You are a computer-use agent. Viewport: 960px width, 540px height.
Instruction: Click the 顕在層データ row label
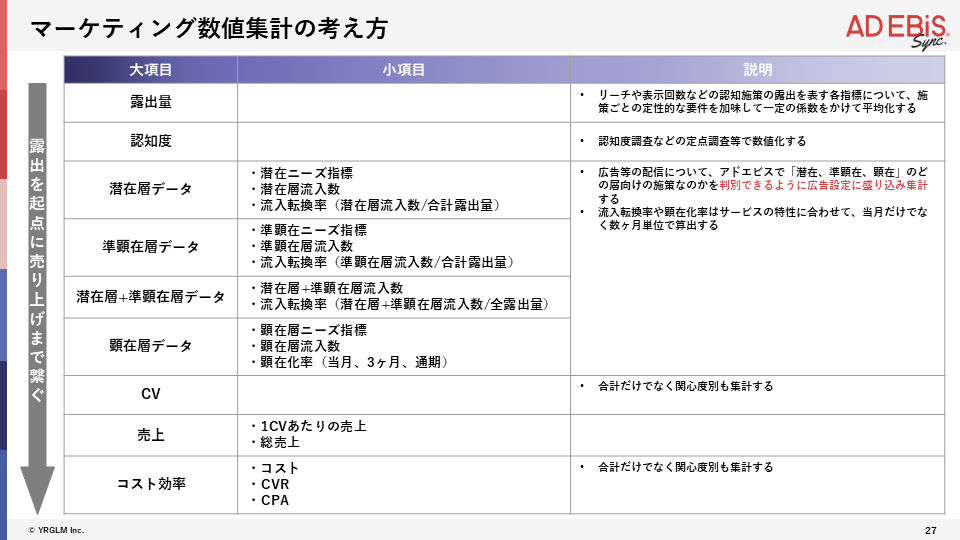151,346
